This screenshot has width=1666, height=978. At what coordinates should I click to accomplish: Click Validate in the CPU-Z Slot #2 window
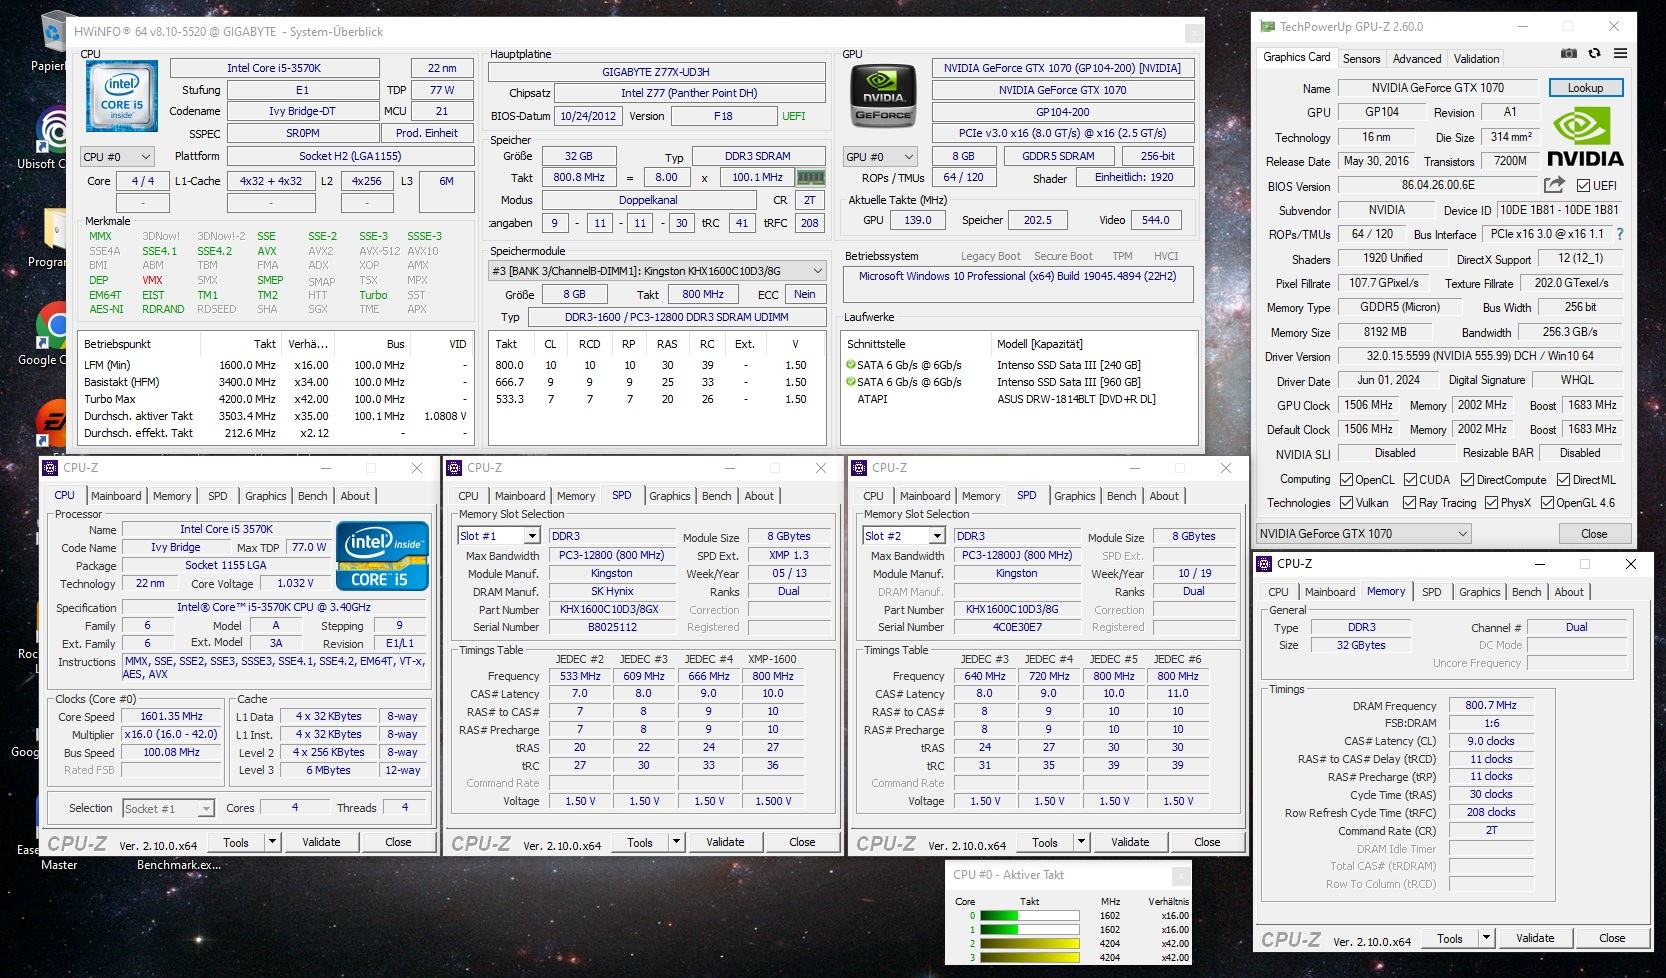click(x=1130, y=842)
